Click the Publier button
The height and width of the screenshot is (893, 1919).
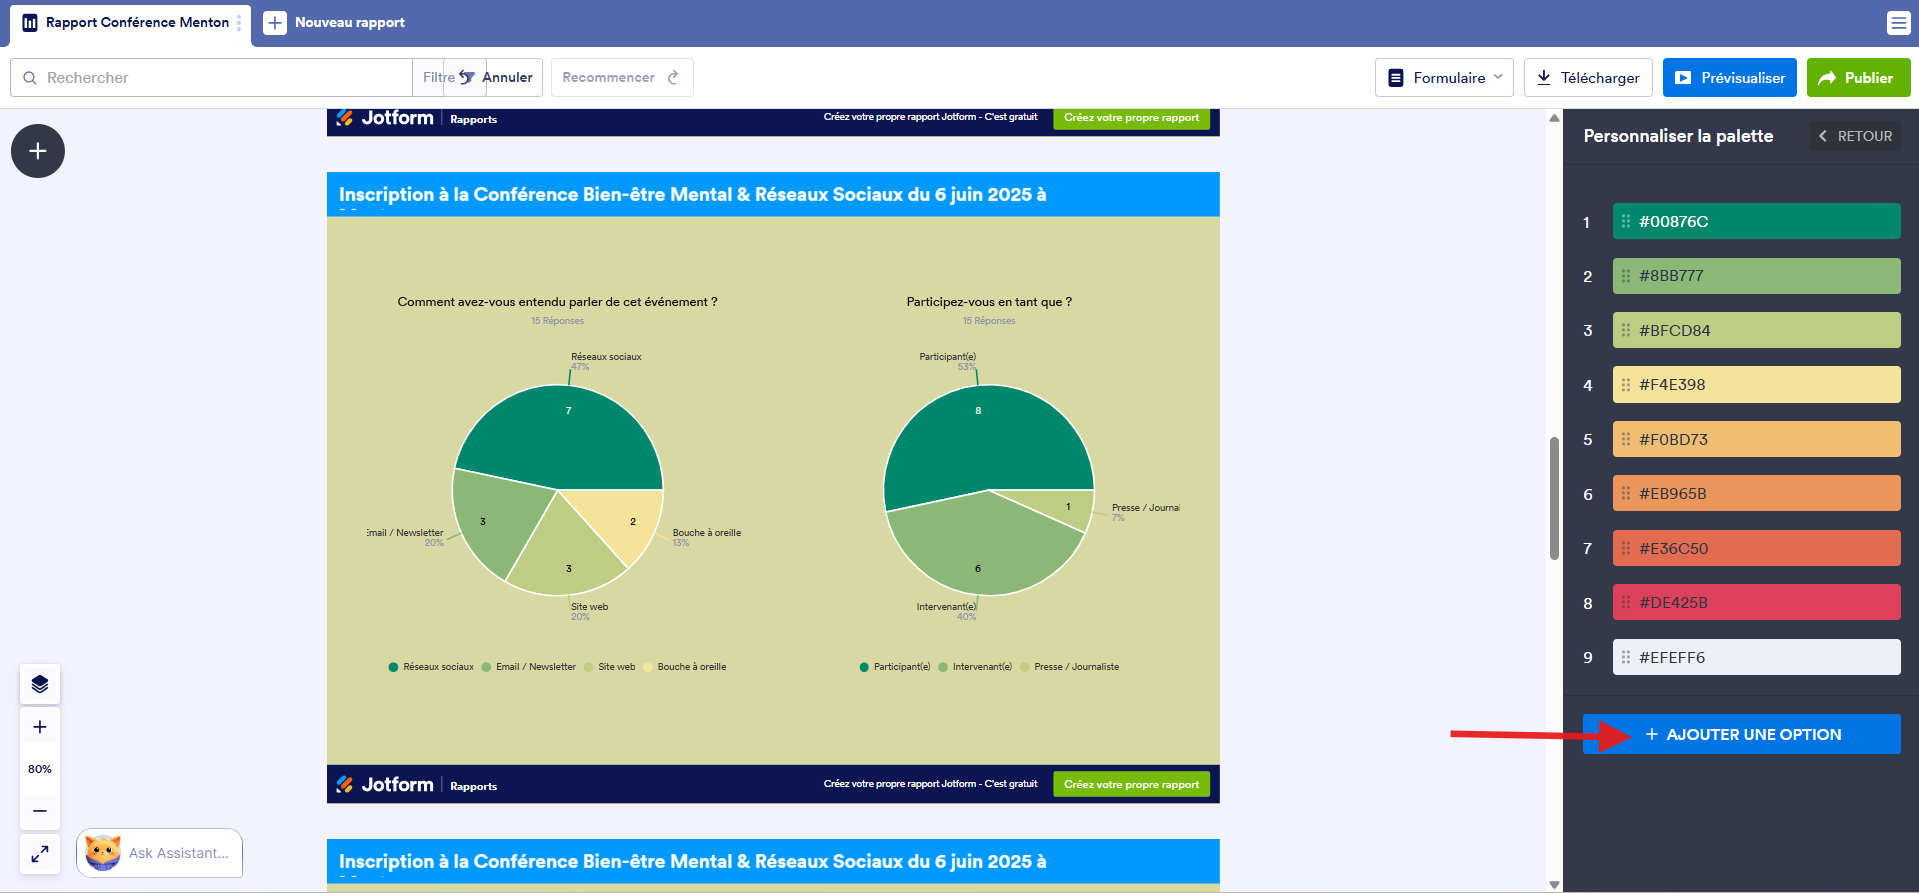[x=1858, y=78]
